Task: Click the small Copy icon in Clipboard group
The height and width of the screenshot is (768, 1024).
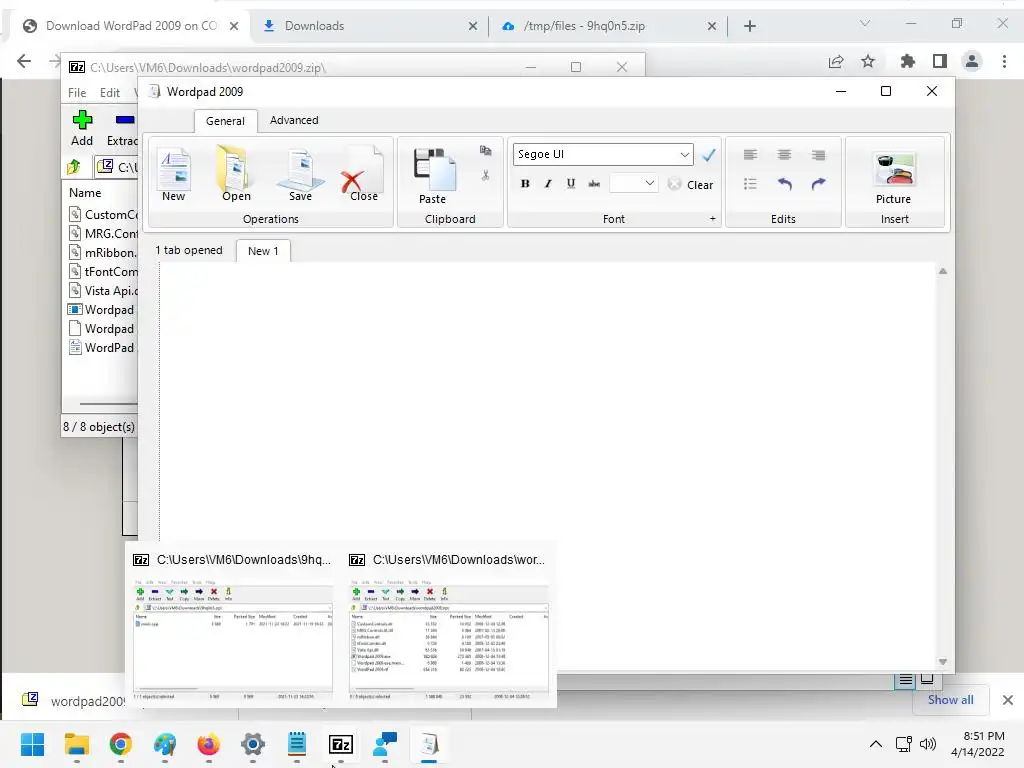Action: [485, 151]
